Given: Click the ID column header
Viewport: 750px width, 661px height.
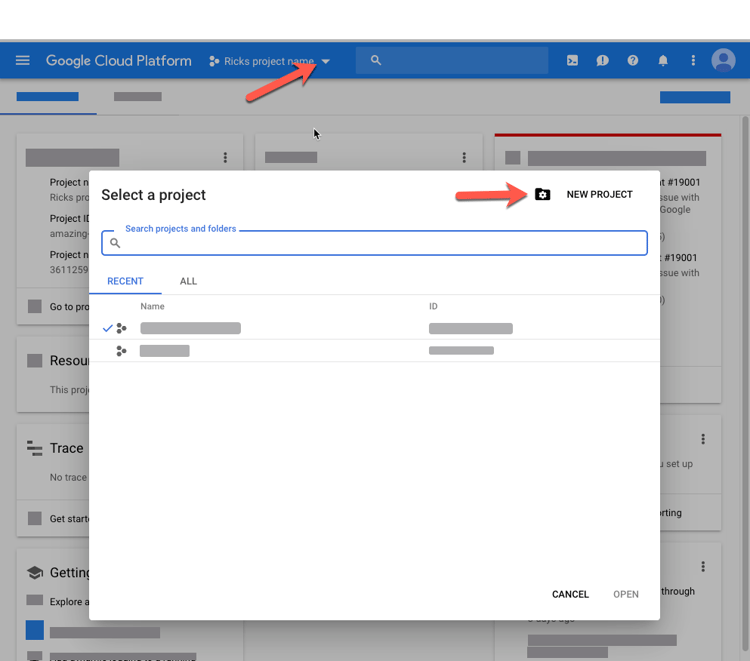Looking at the screenshot, I should point(433,306).
